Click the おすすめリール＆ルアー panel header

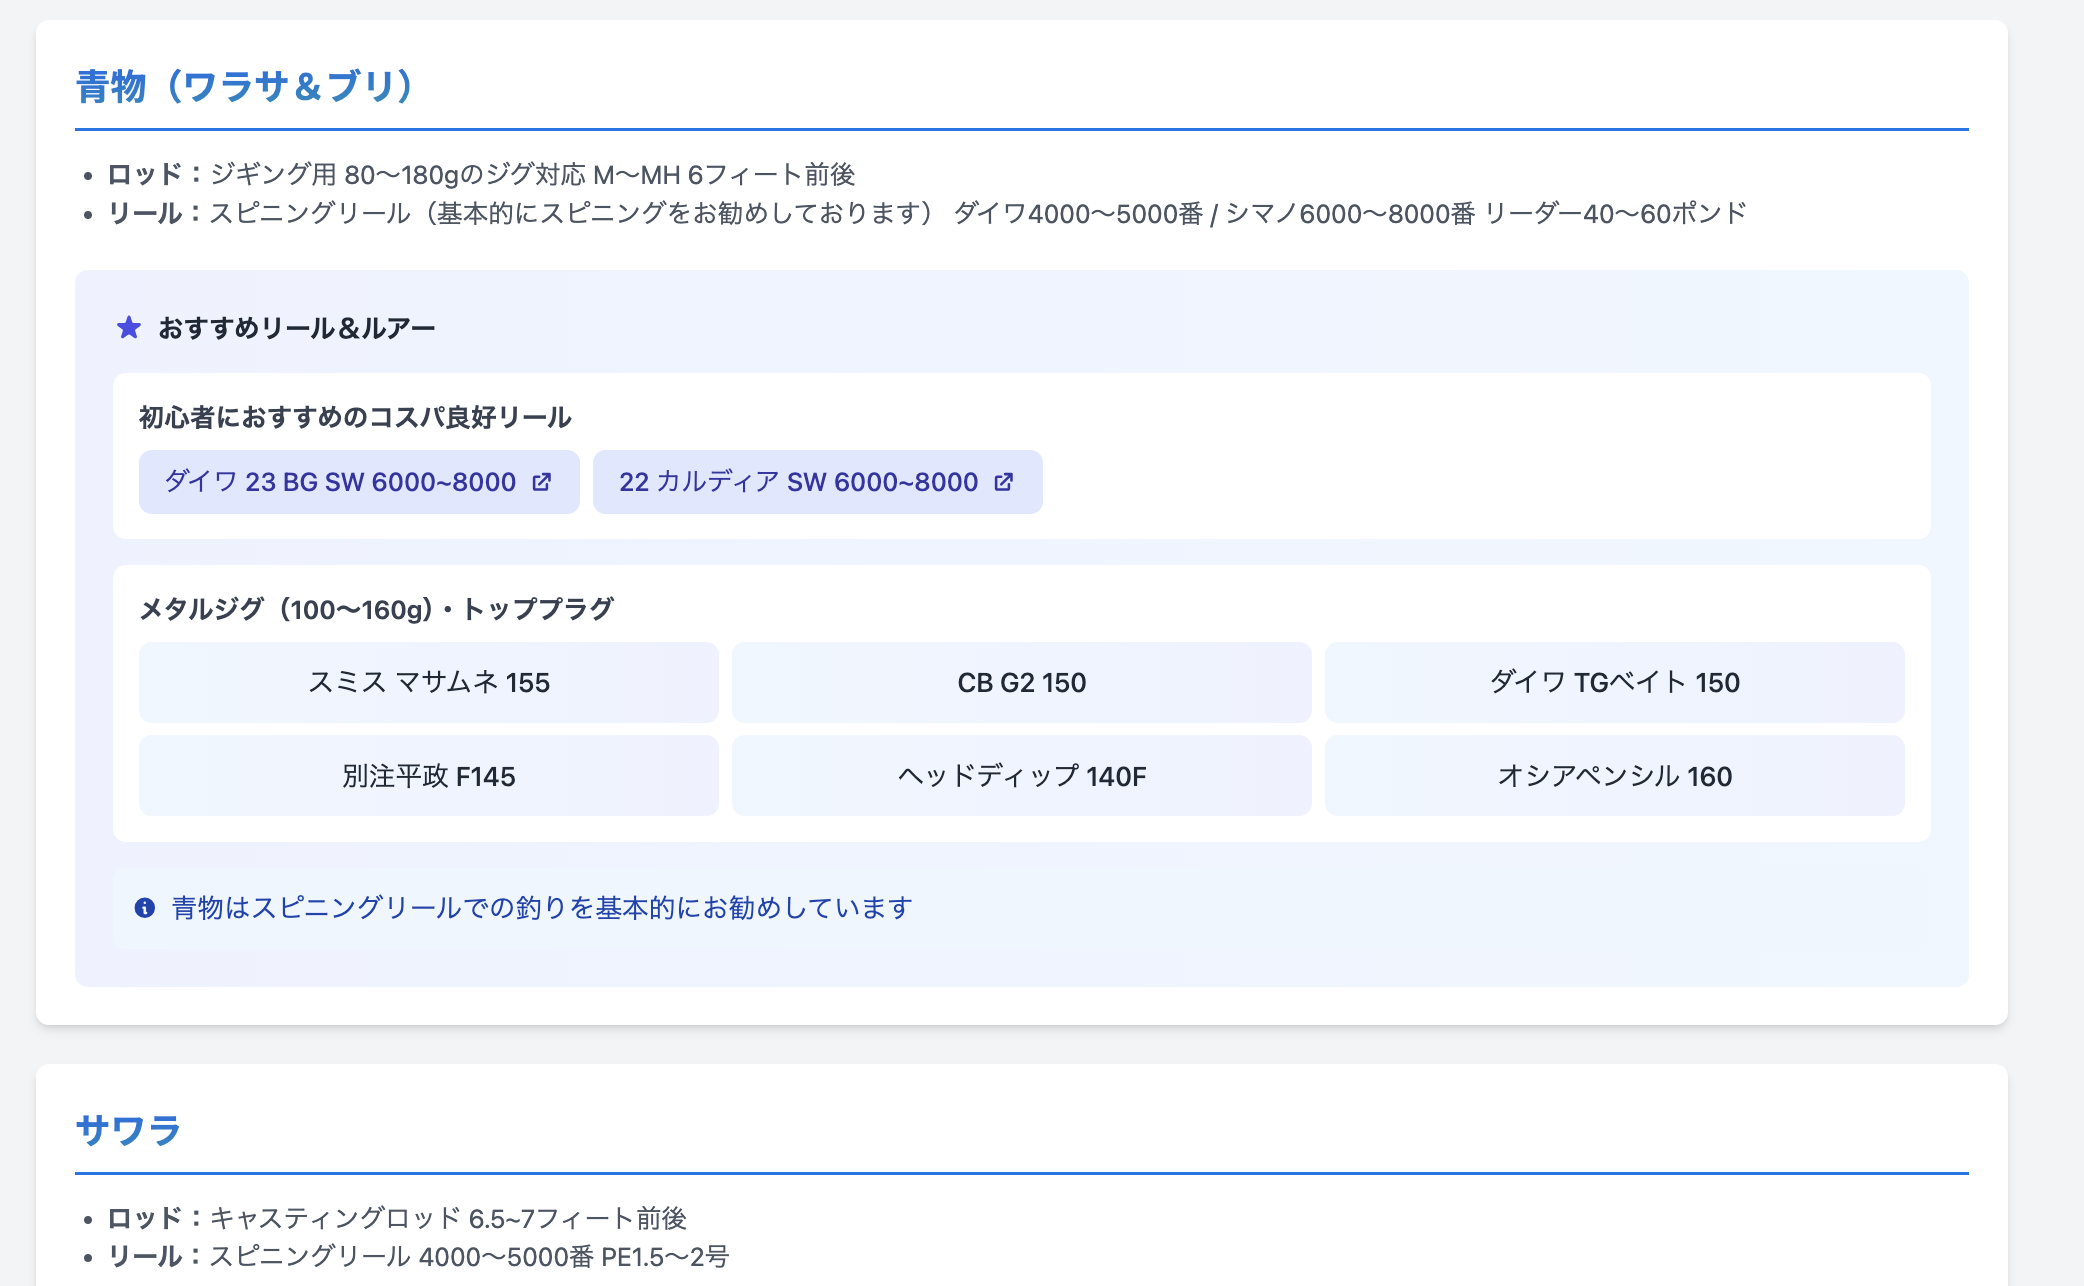297,327
